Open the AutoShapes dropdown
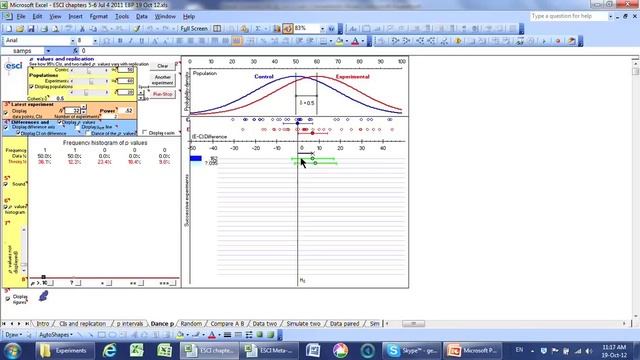The image size is (640, 360). (56, 335)
